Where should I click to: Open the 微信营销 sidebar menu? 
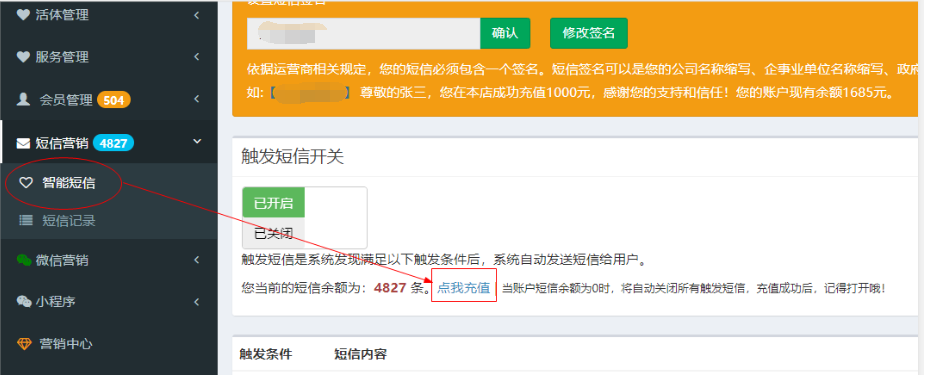coord(109,260)
